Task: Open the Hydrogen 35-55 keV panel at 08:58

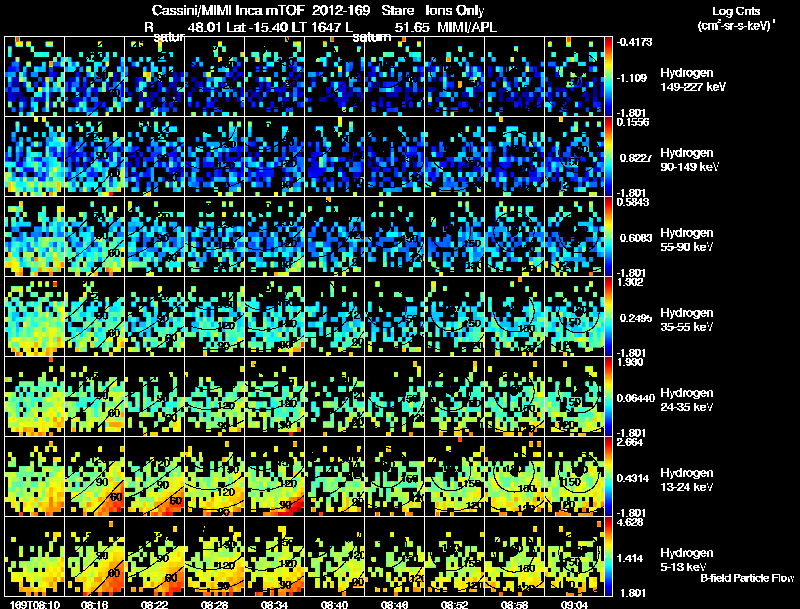Action: point(514,316)
